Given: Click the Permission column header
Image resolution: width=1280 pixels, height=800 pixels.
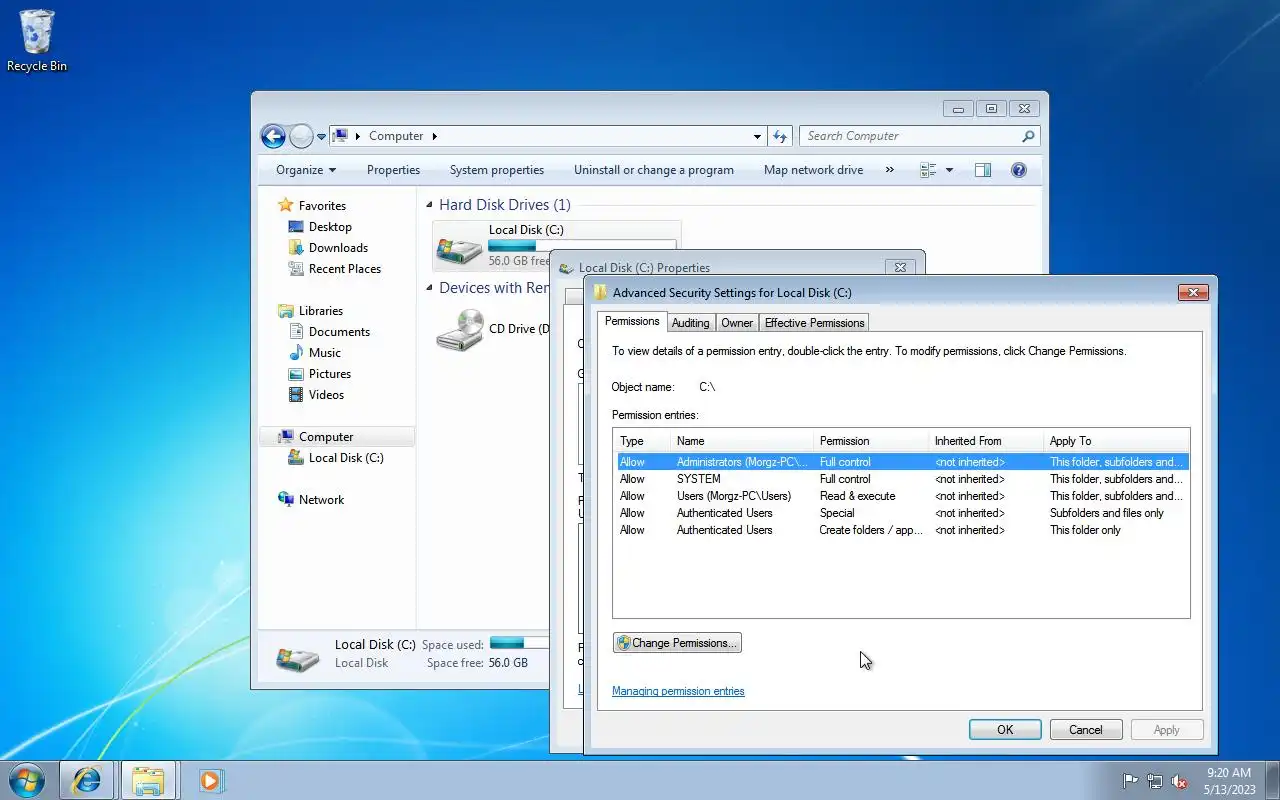Looking at the screenshot, I should (x=871, y=441).
